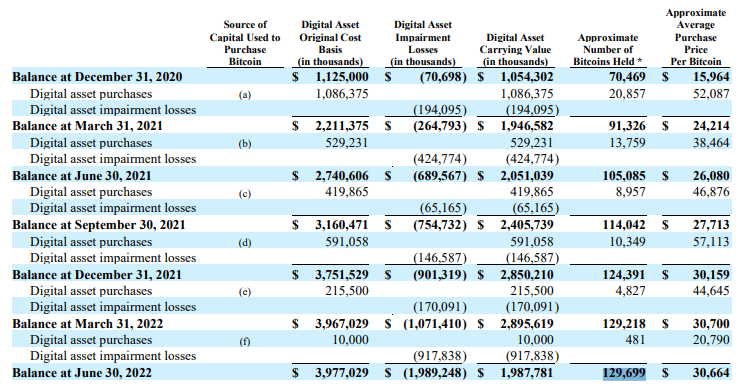Select the Balance at December 31, 2020 row label
The height and width of the screenshot is (391, 749).
point(97,77)
